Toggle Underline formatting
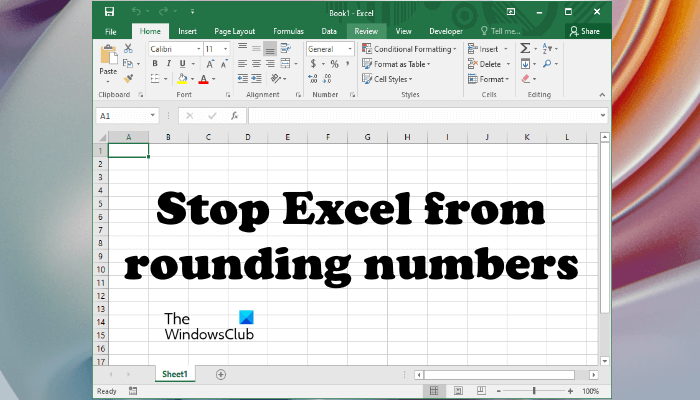The image size is (700, 400). [181, 63]
